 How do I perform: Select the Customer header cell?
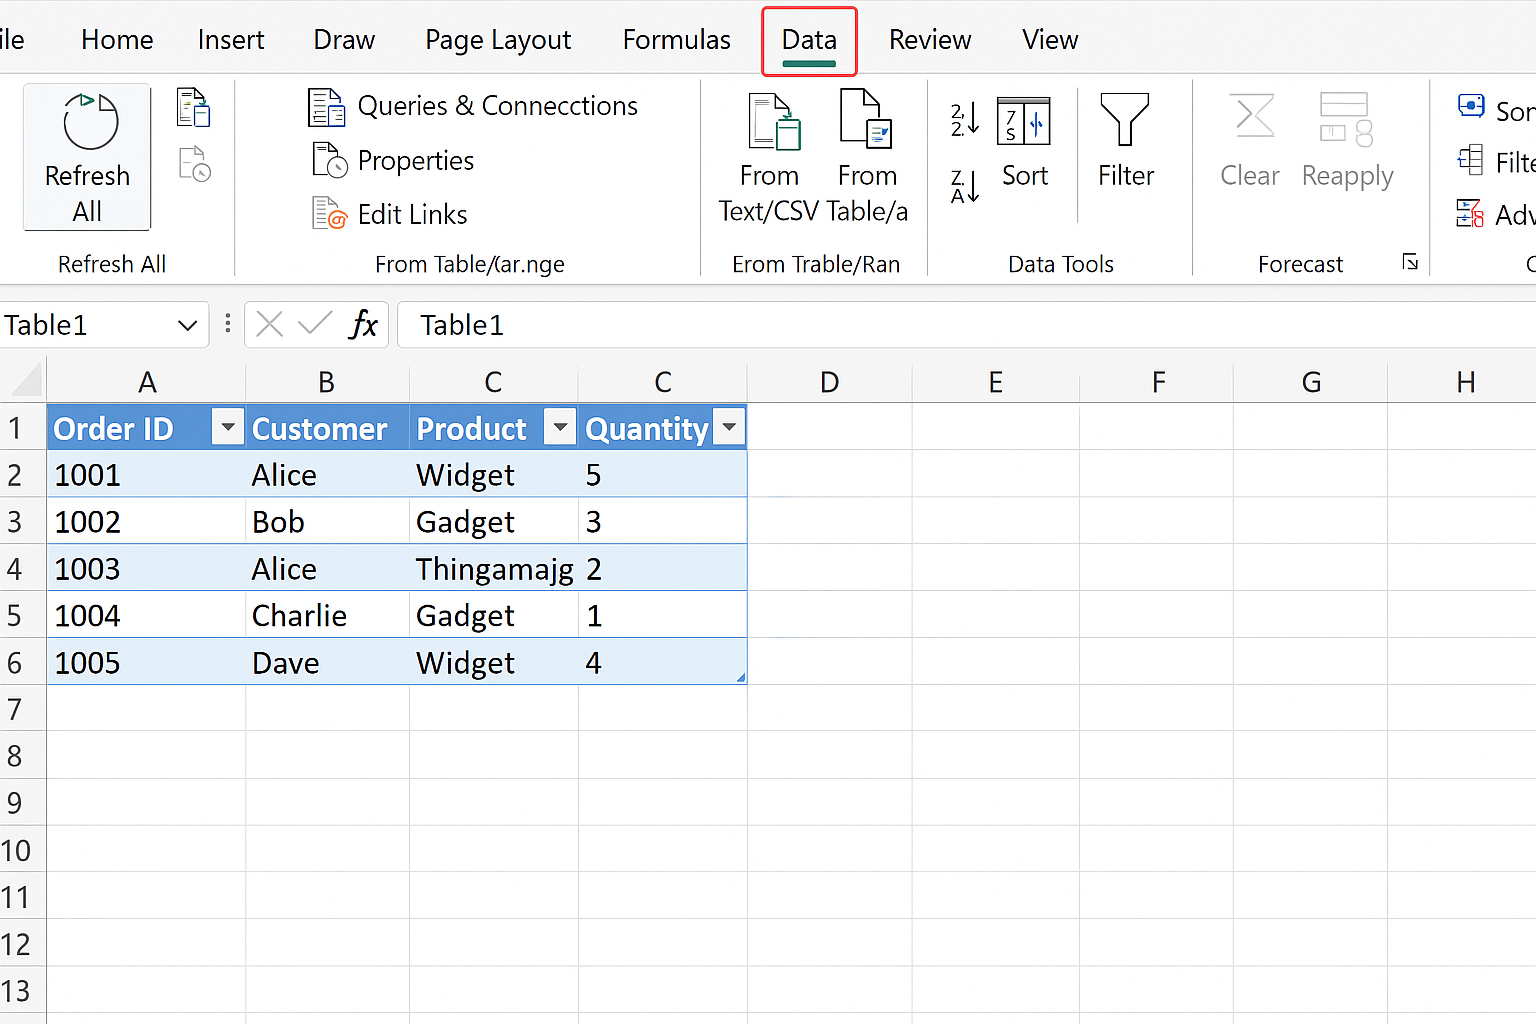point(327,428)
